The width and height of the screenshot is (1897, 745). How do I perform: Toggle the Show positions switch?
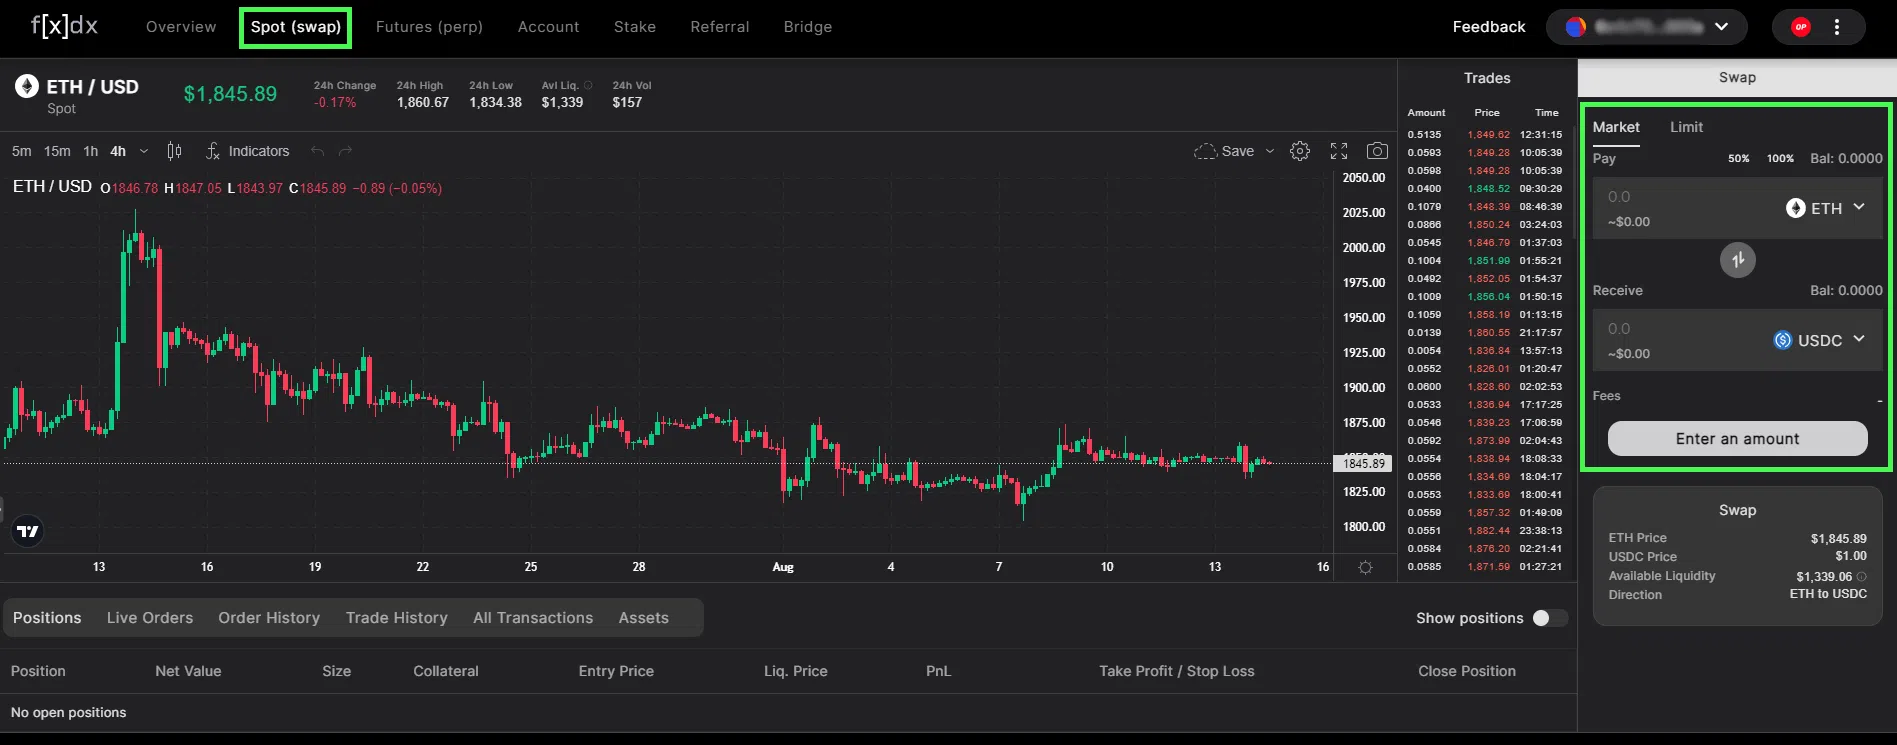pyautogui.click(x=1550, y=618)
